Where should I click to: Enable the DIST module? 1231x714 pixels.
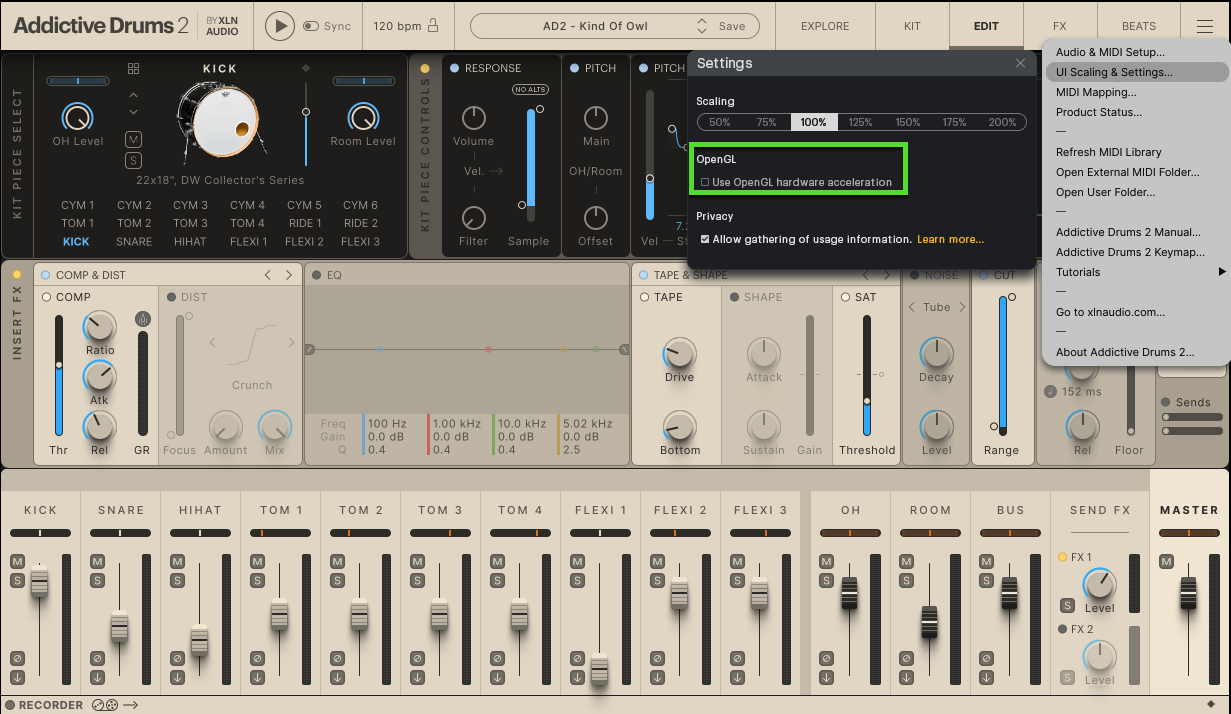point(172,297)
